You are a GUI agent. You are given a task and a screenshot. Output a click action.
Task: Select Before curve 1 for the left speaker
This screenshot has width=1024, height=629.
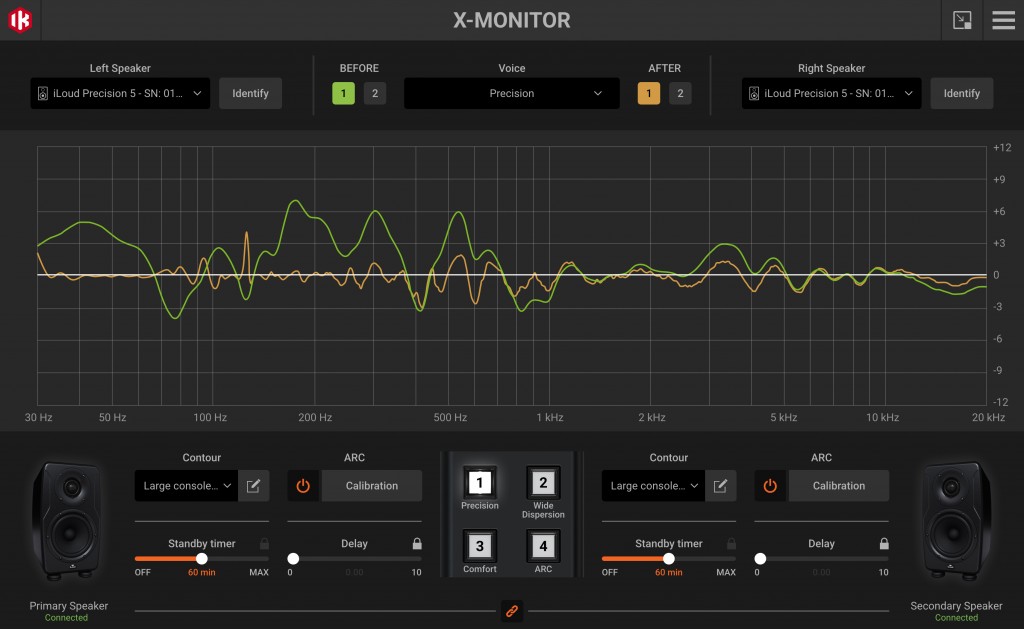click(344, 93)
